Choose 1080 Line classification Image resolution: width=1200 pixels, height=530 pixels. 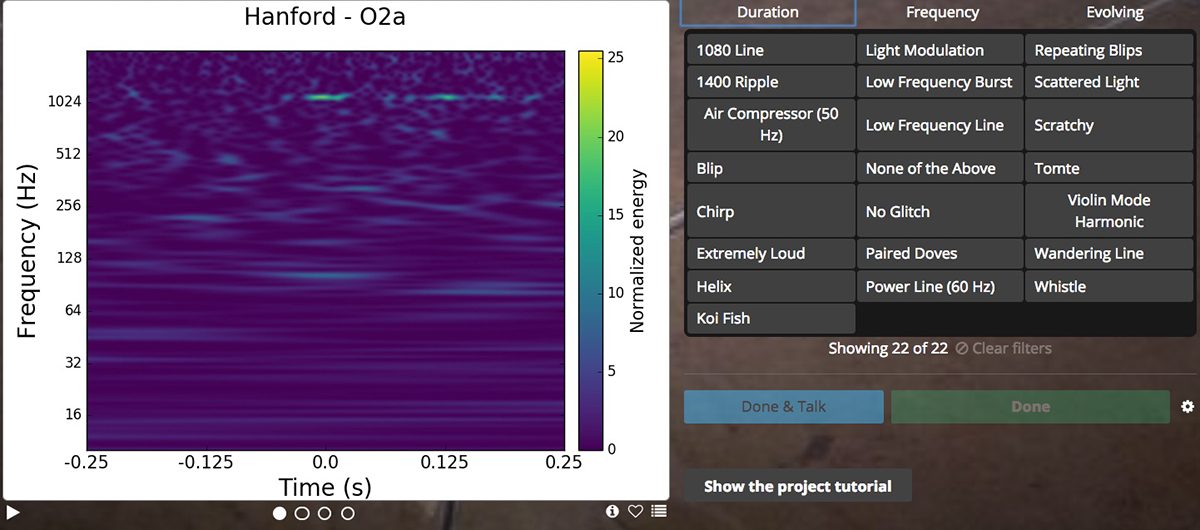tap(771, 50)
